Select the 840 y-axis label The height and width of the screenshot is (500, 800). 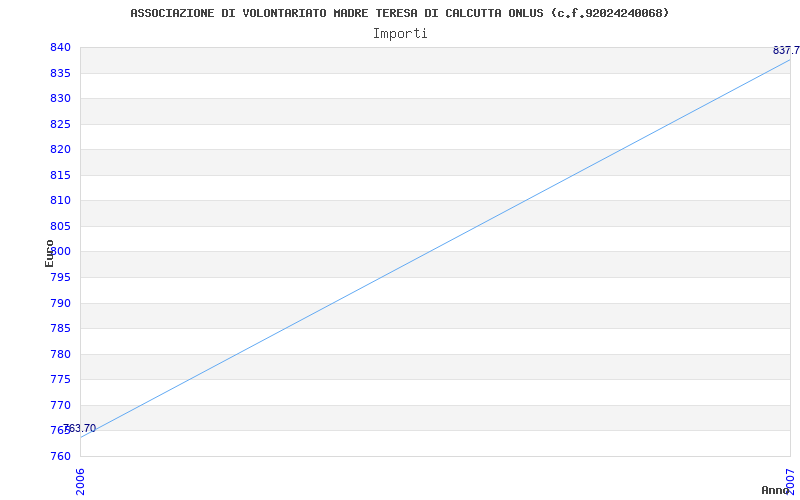[60, 47]
